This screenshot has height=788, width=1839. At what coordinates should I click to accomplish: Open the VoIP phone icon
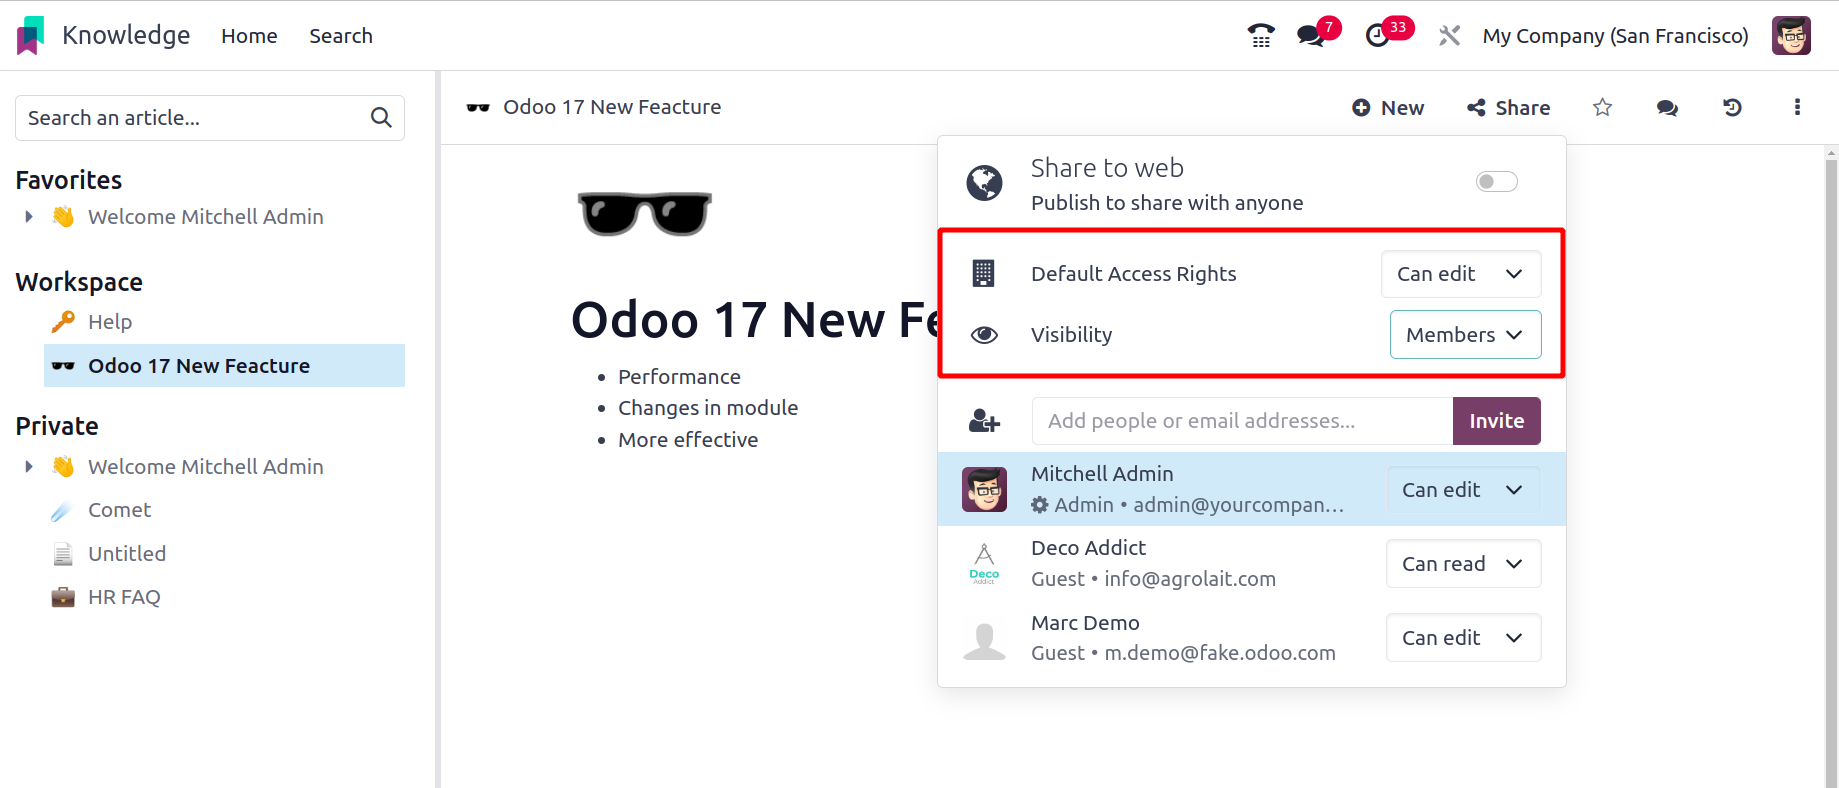1261,36
